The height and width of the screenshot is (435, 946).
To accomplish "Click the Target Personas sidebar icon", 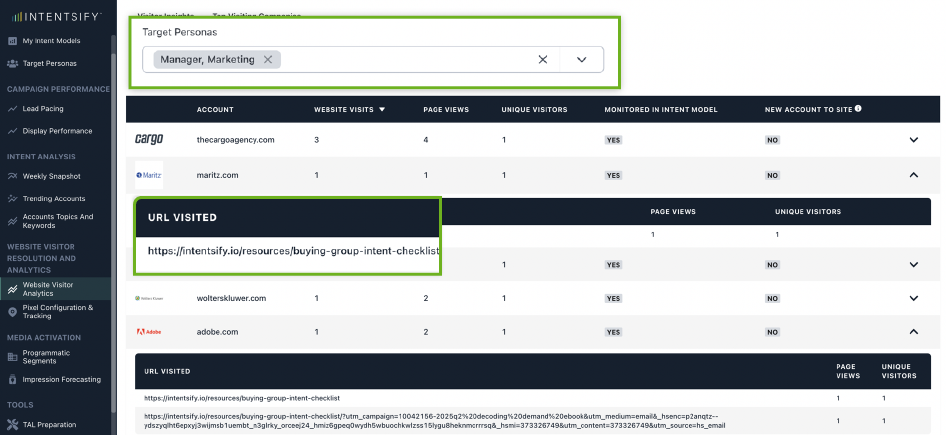I will (x=12, y=63).
